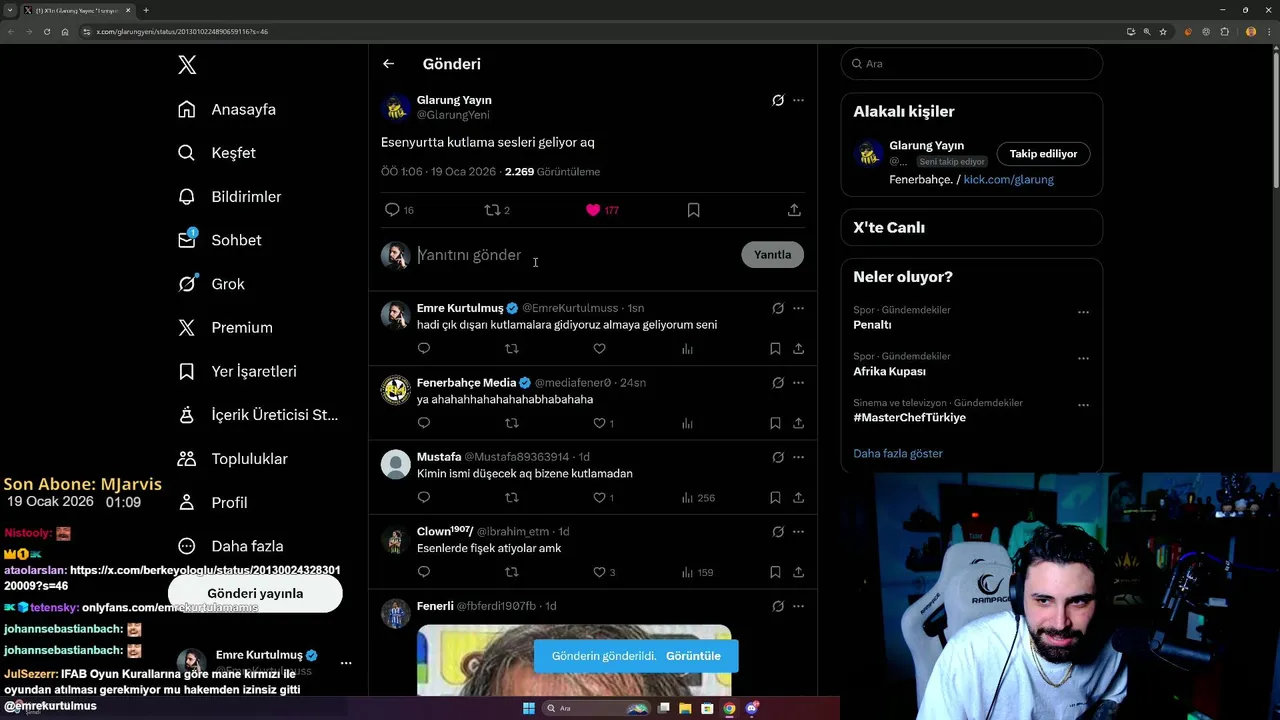Like Clown1907's comment

coord(603,572)
